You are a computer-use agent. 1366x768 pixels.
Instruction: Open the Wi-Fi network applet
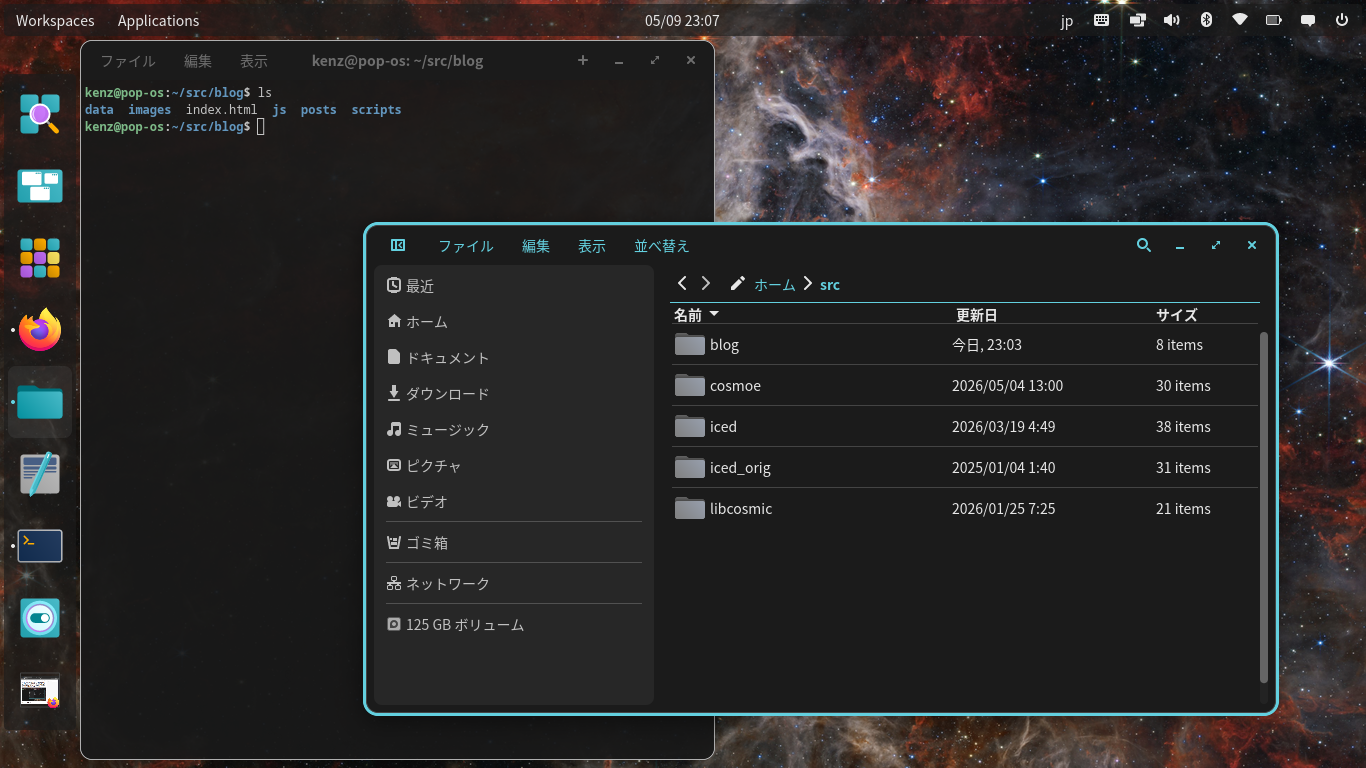[x=1240, y=20]
